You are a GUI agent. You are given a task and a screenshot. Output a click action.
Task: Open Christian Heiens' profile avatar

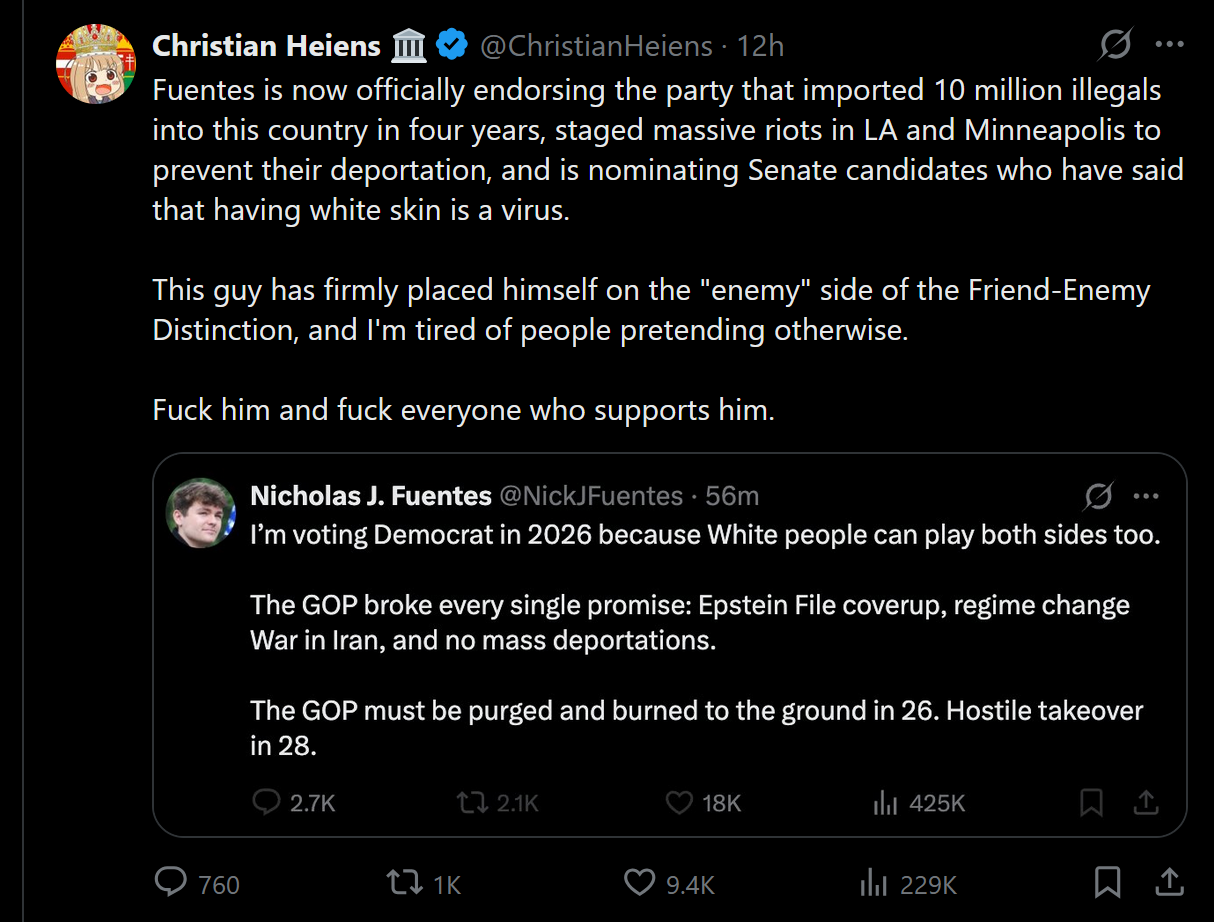click(x=95, y=64)
